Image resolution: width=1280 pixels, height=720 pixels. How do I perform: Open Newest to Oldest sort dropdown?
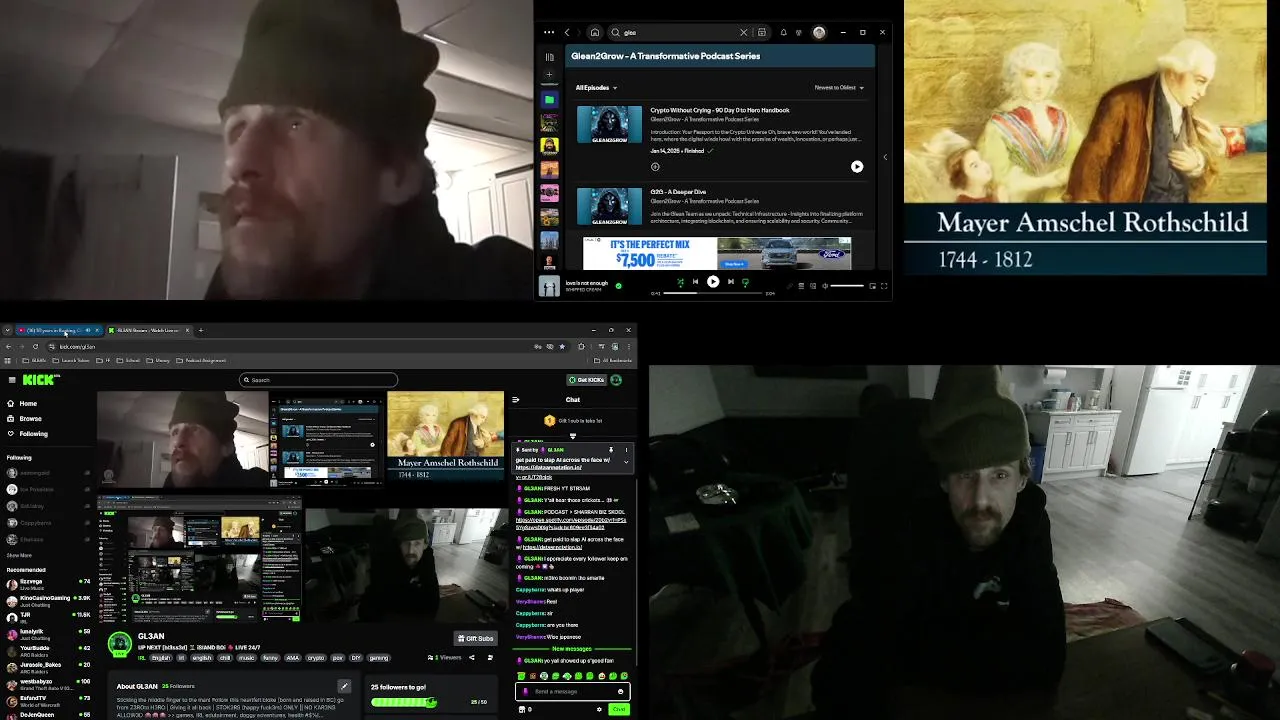coord(839,88)
